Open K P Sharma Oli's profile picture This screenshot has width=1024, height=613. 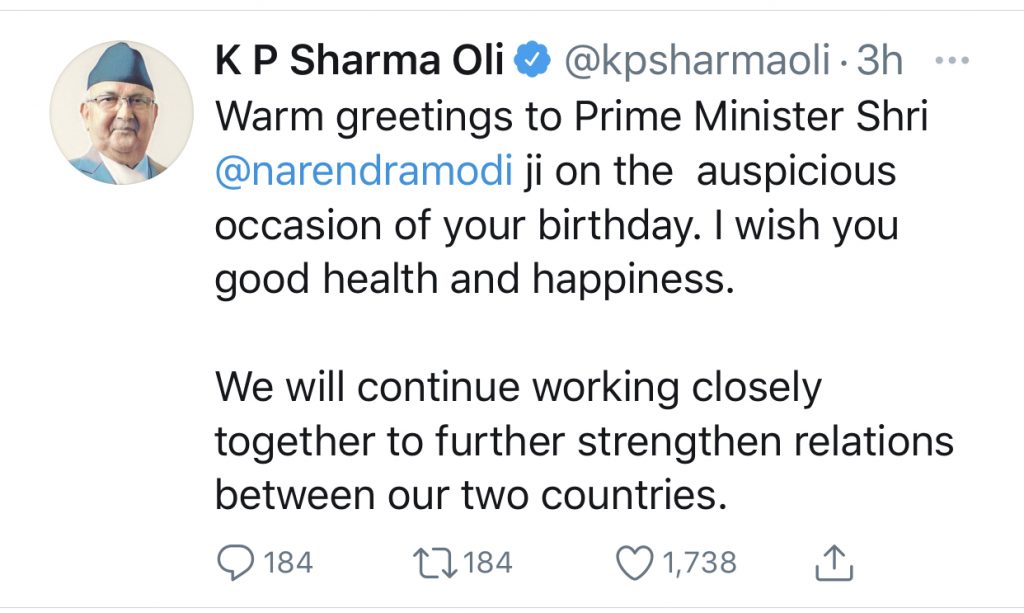click(121, 113)
